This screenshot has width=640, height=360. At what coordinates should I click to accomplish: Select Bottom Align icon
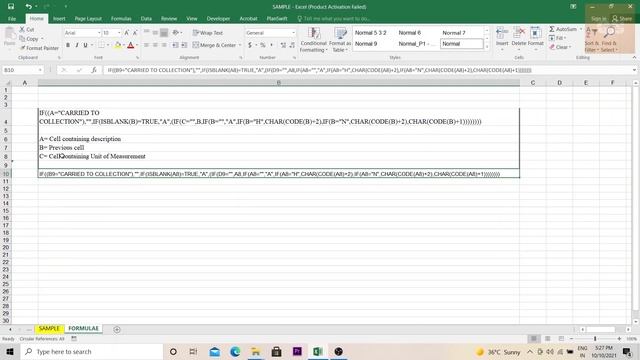164,33
